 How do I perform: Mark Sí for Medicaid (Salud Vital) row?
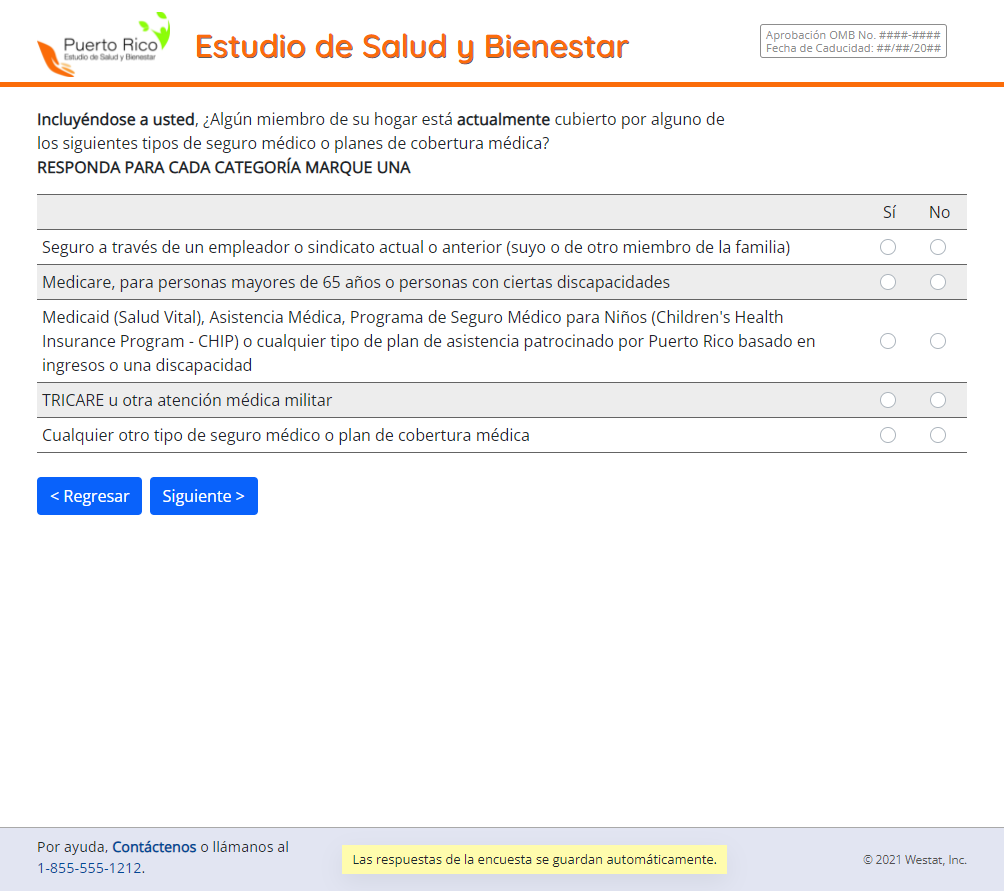tap(887, 341)
